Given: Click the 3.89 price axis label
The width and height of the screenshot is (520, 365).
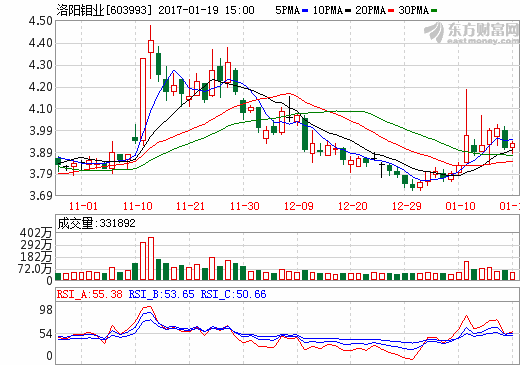Looking at the screenshot, I should (41, 153).
